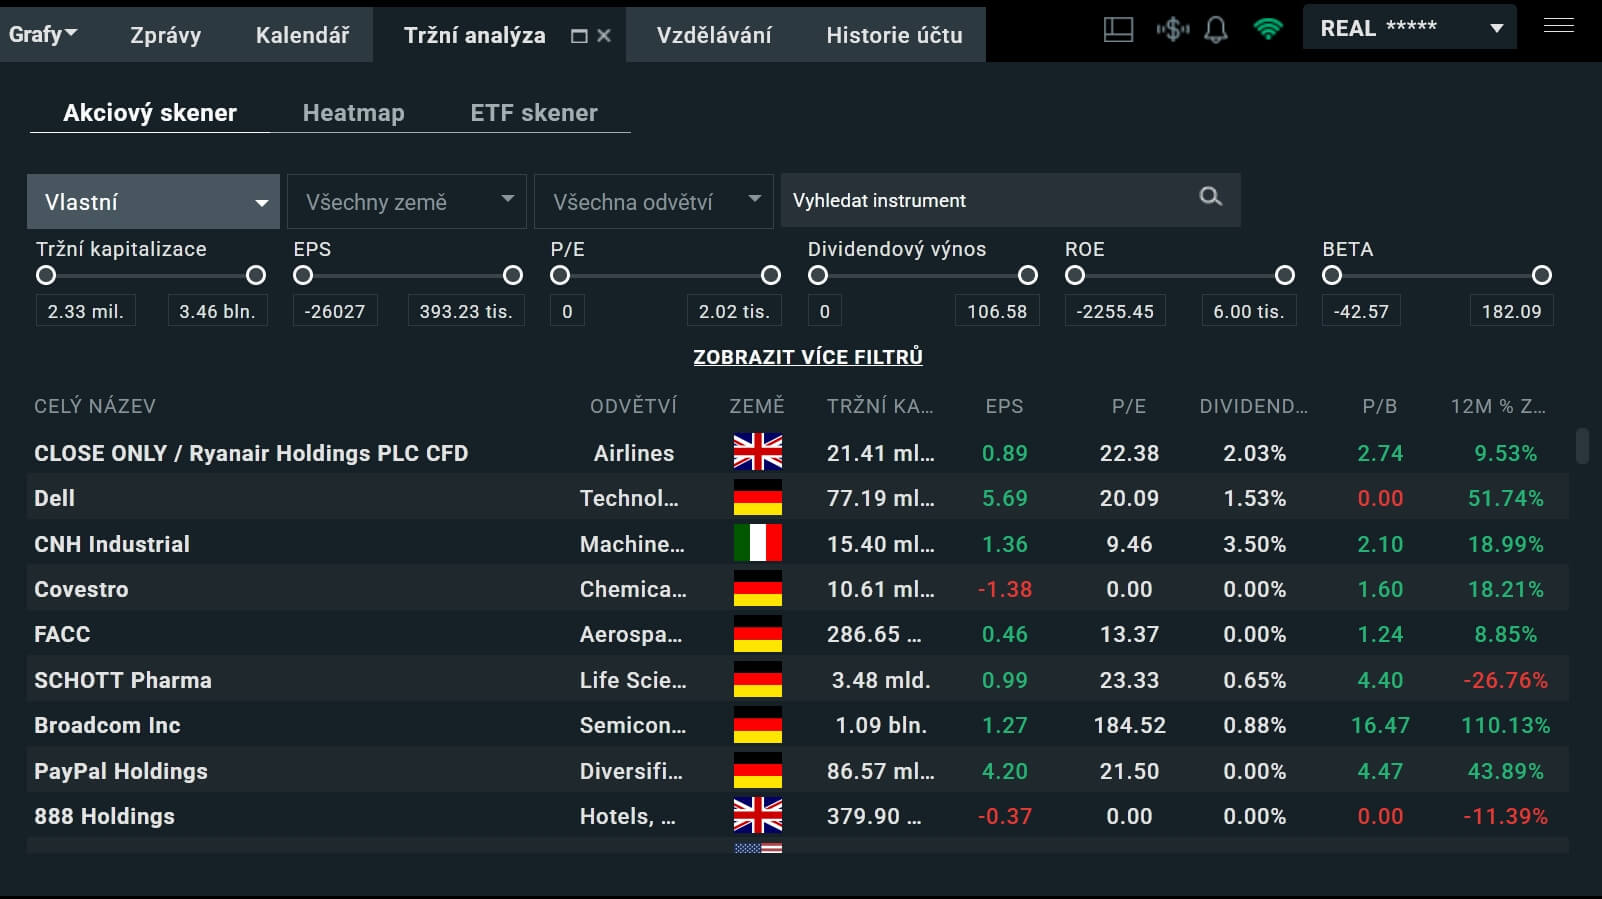Image resolution: width=1602 pixels, height=899 pixels.
Task: Close the Tržní analýza tab
Action: (604, 36)
